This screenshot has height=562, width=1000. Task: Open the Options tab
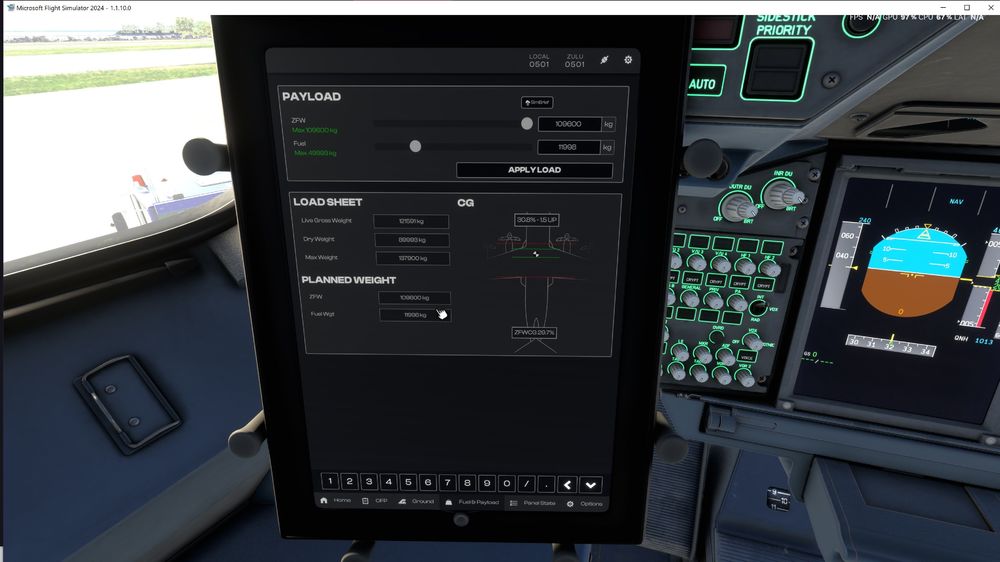click(585, 503)
